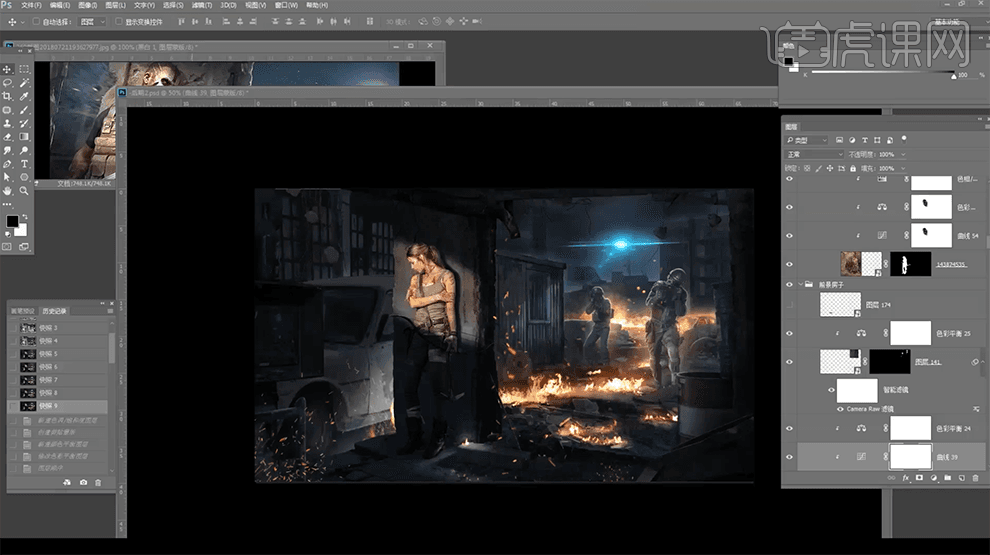Select the Lasso tool
Screen dimensions: 990x555
point(8,83)
